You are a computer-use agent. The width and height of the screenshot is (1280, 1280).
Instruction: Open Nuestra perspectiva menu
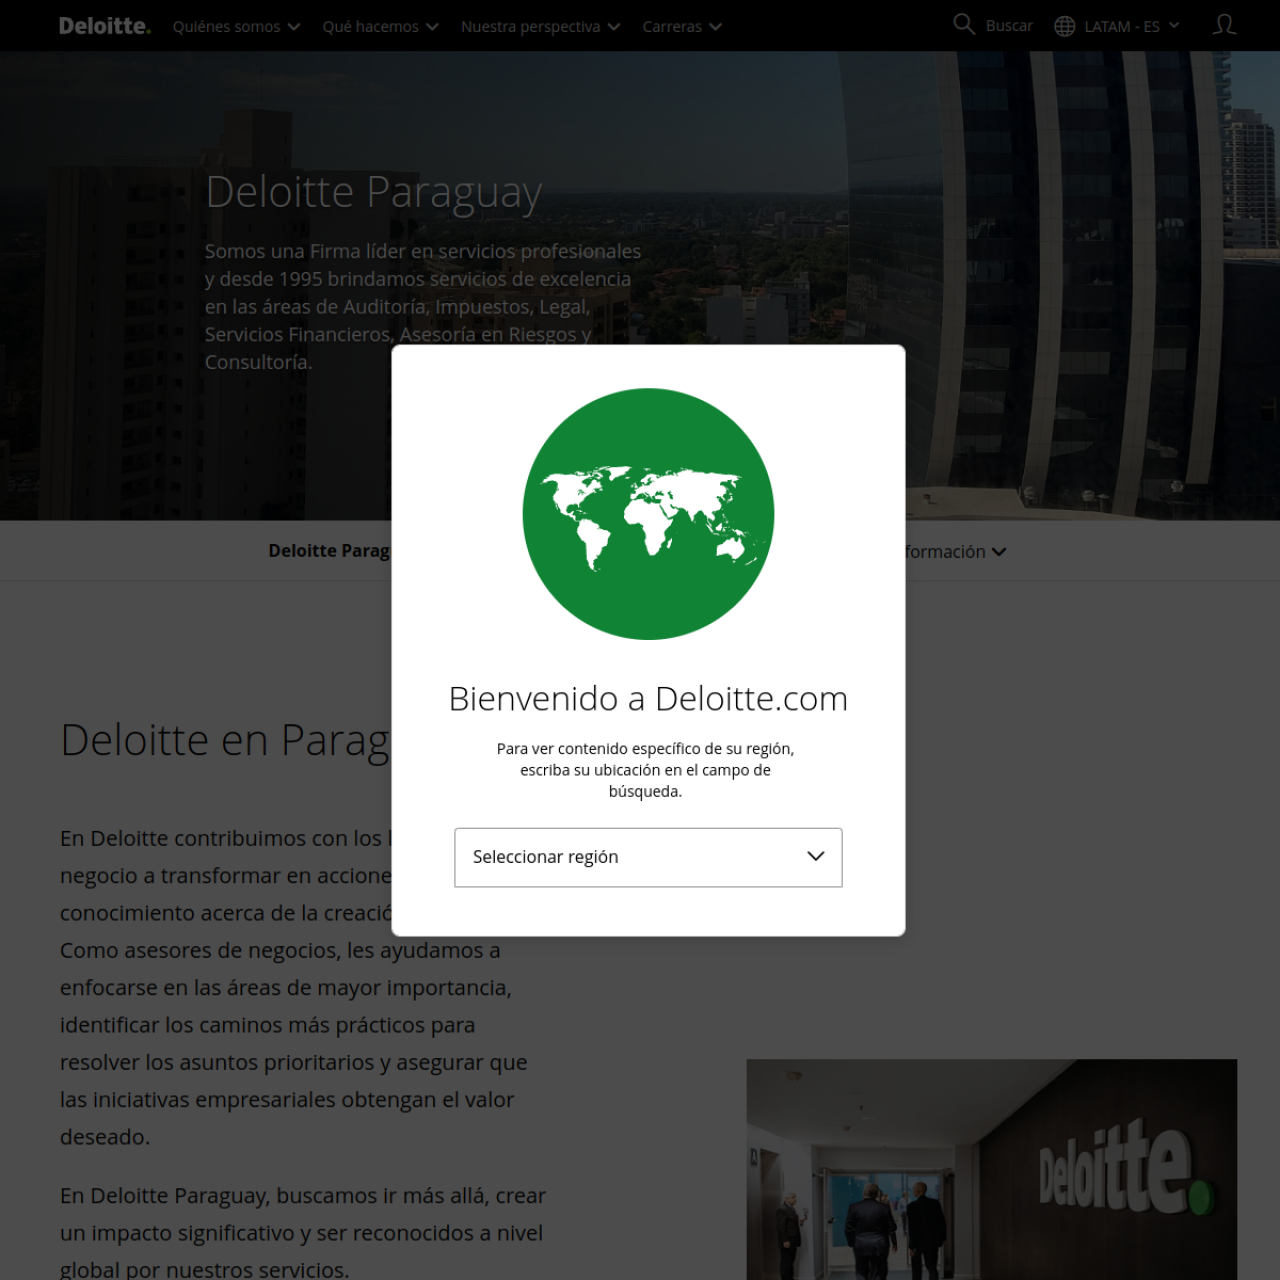pyautogui.click(x=540, y=26)
